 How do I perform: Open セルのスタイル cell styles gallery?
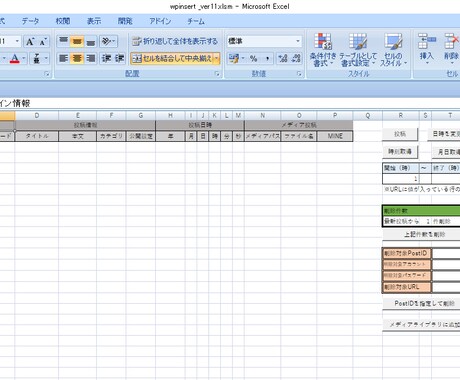(393, 50)
